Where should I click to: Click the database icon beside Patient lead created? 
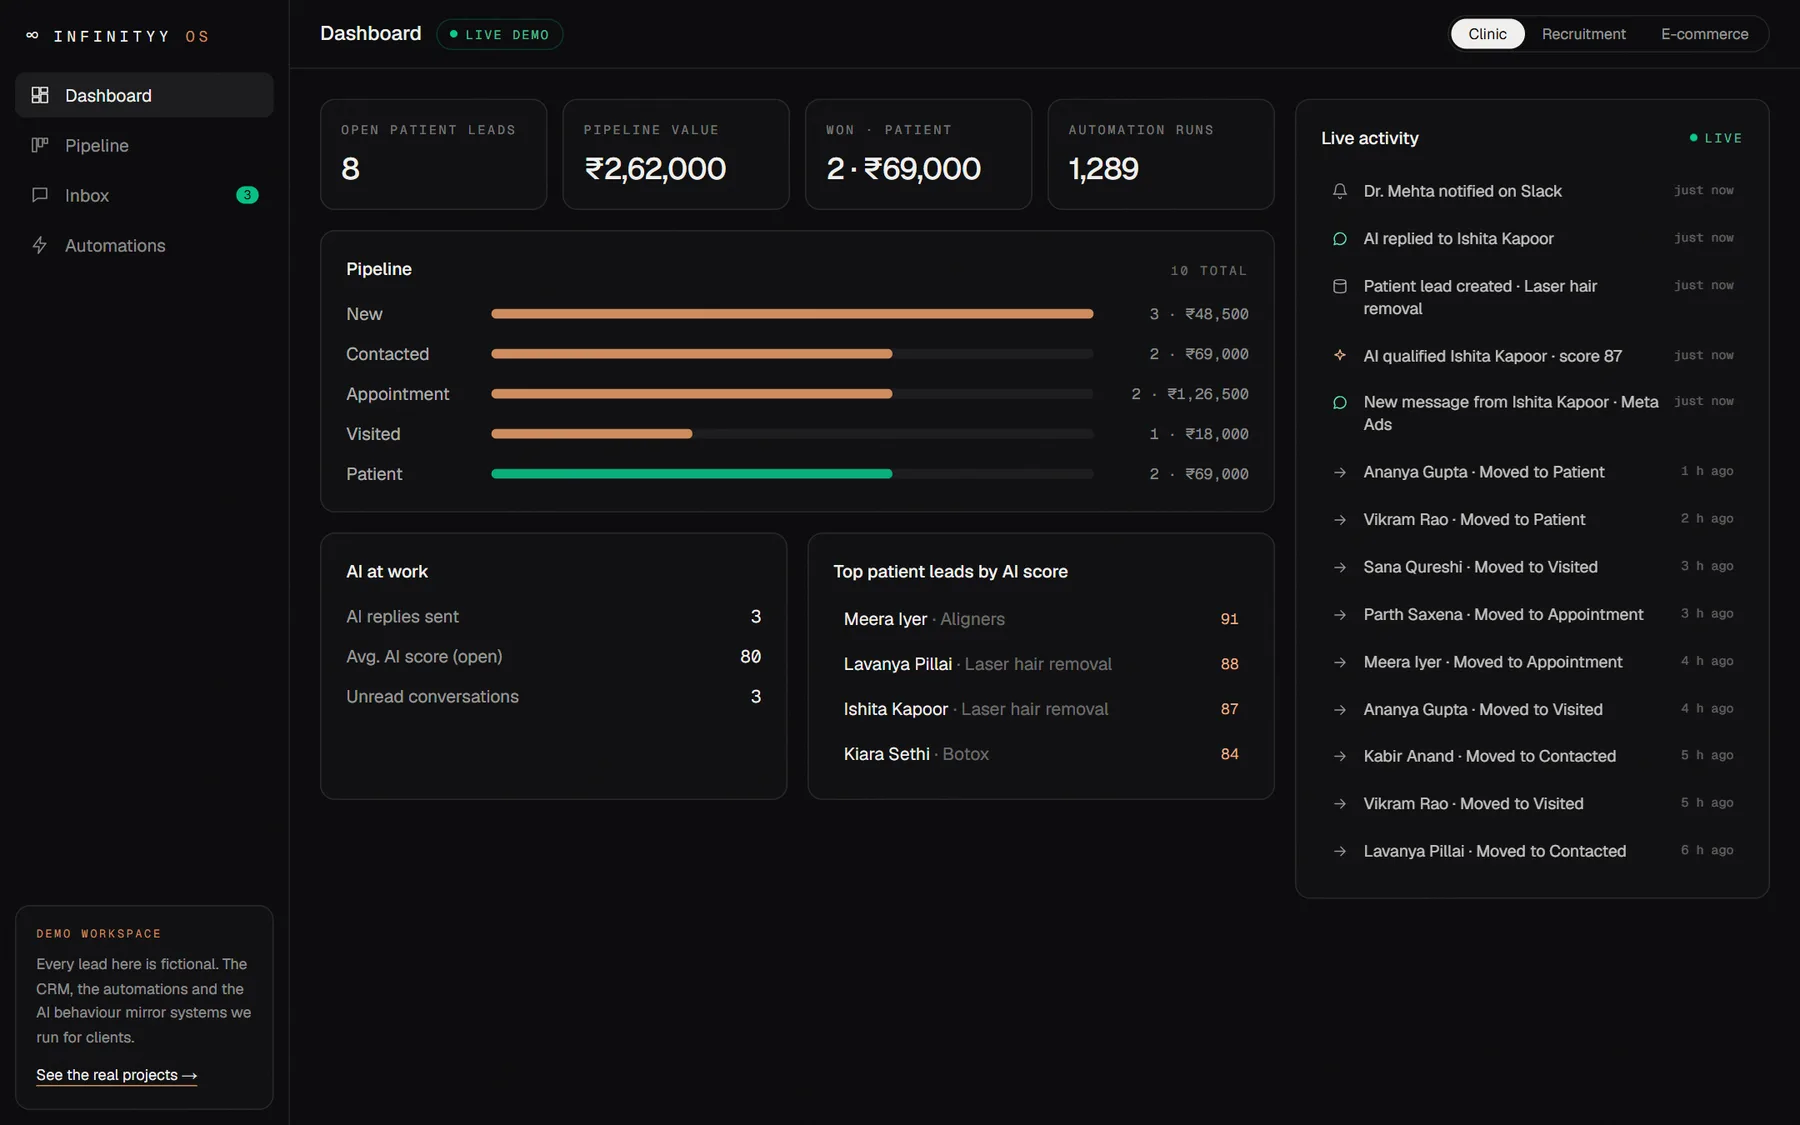pos(1340,286)
